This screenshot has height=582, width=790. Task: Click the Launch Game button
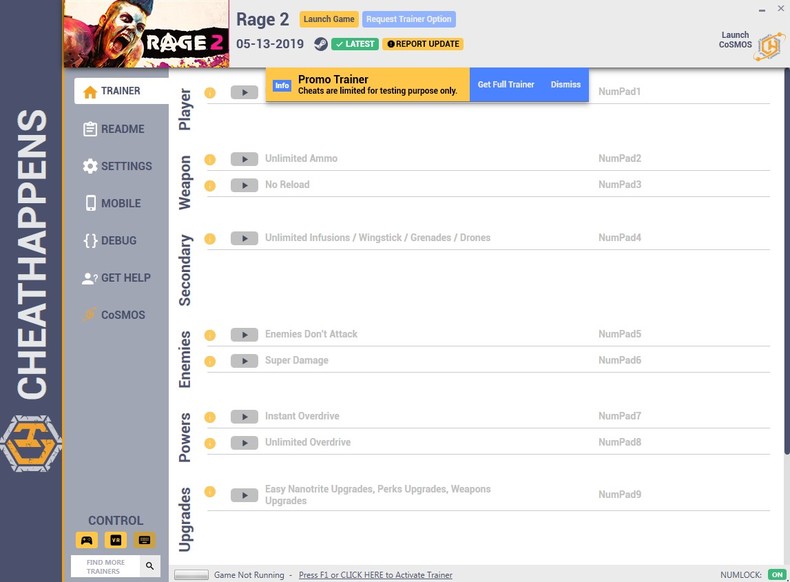point(329,19)
